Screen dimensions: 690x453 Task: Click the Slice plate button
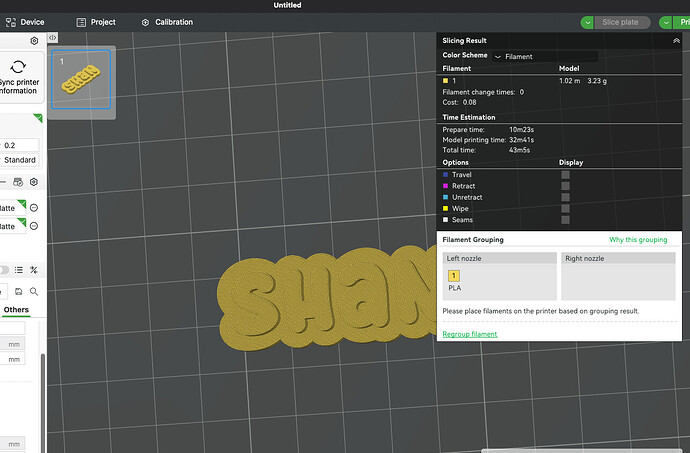point(620,22)
